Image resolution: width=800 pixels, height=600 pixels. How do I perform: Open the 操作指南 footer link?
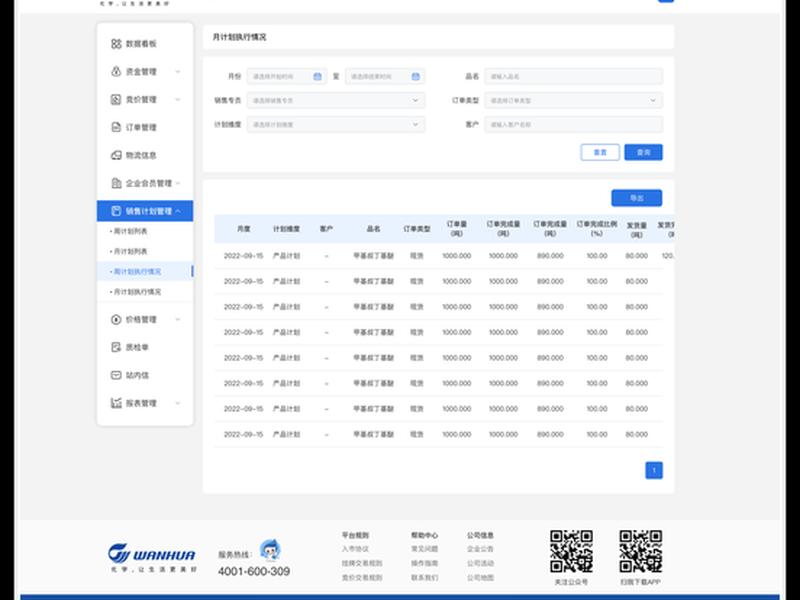[x=424, y=563]
